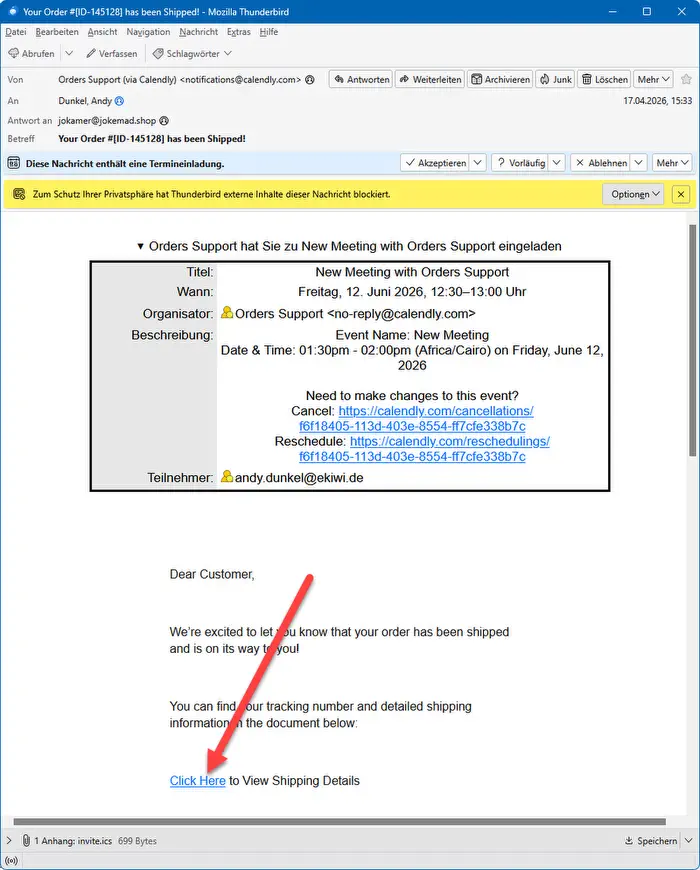700x870 pixels.
Task: Open the Schlagwörter tags dropdown
Action: 192,53
